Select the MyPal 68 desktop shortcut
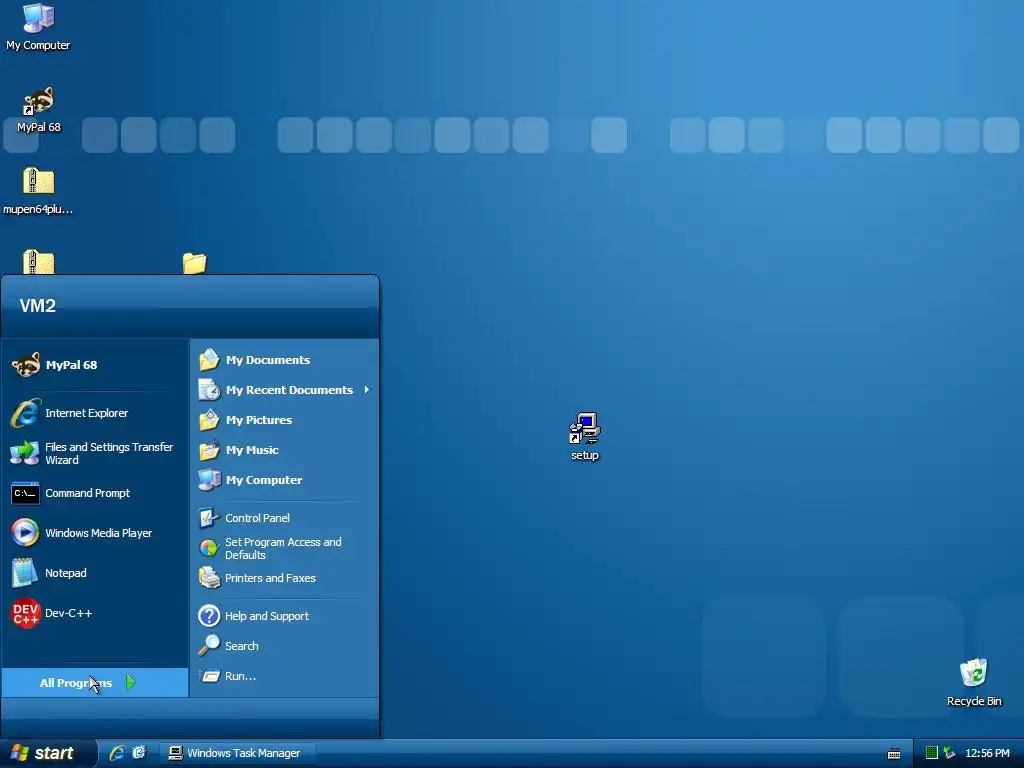 point(38,110)
